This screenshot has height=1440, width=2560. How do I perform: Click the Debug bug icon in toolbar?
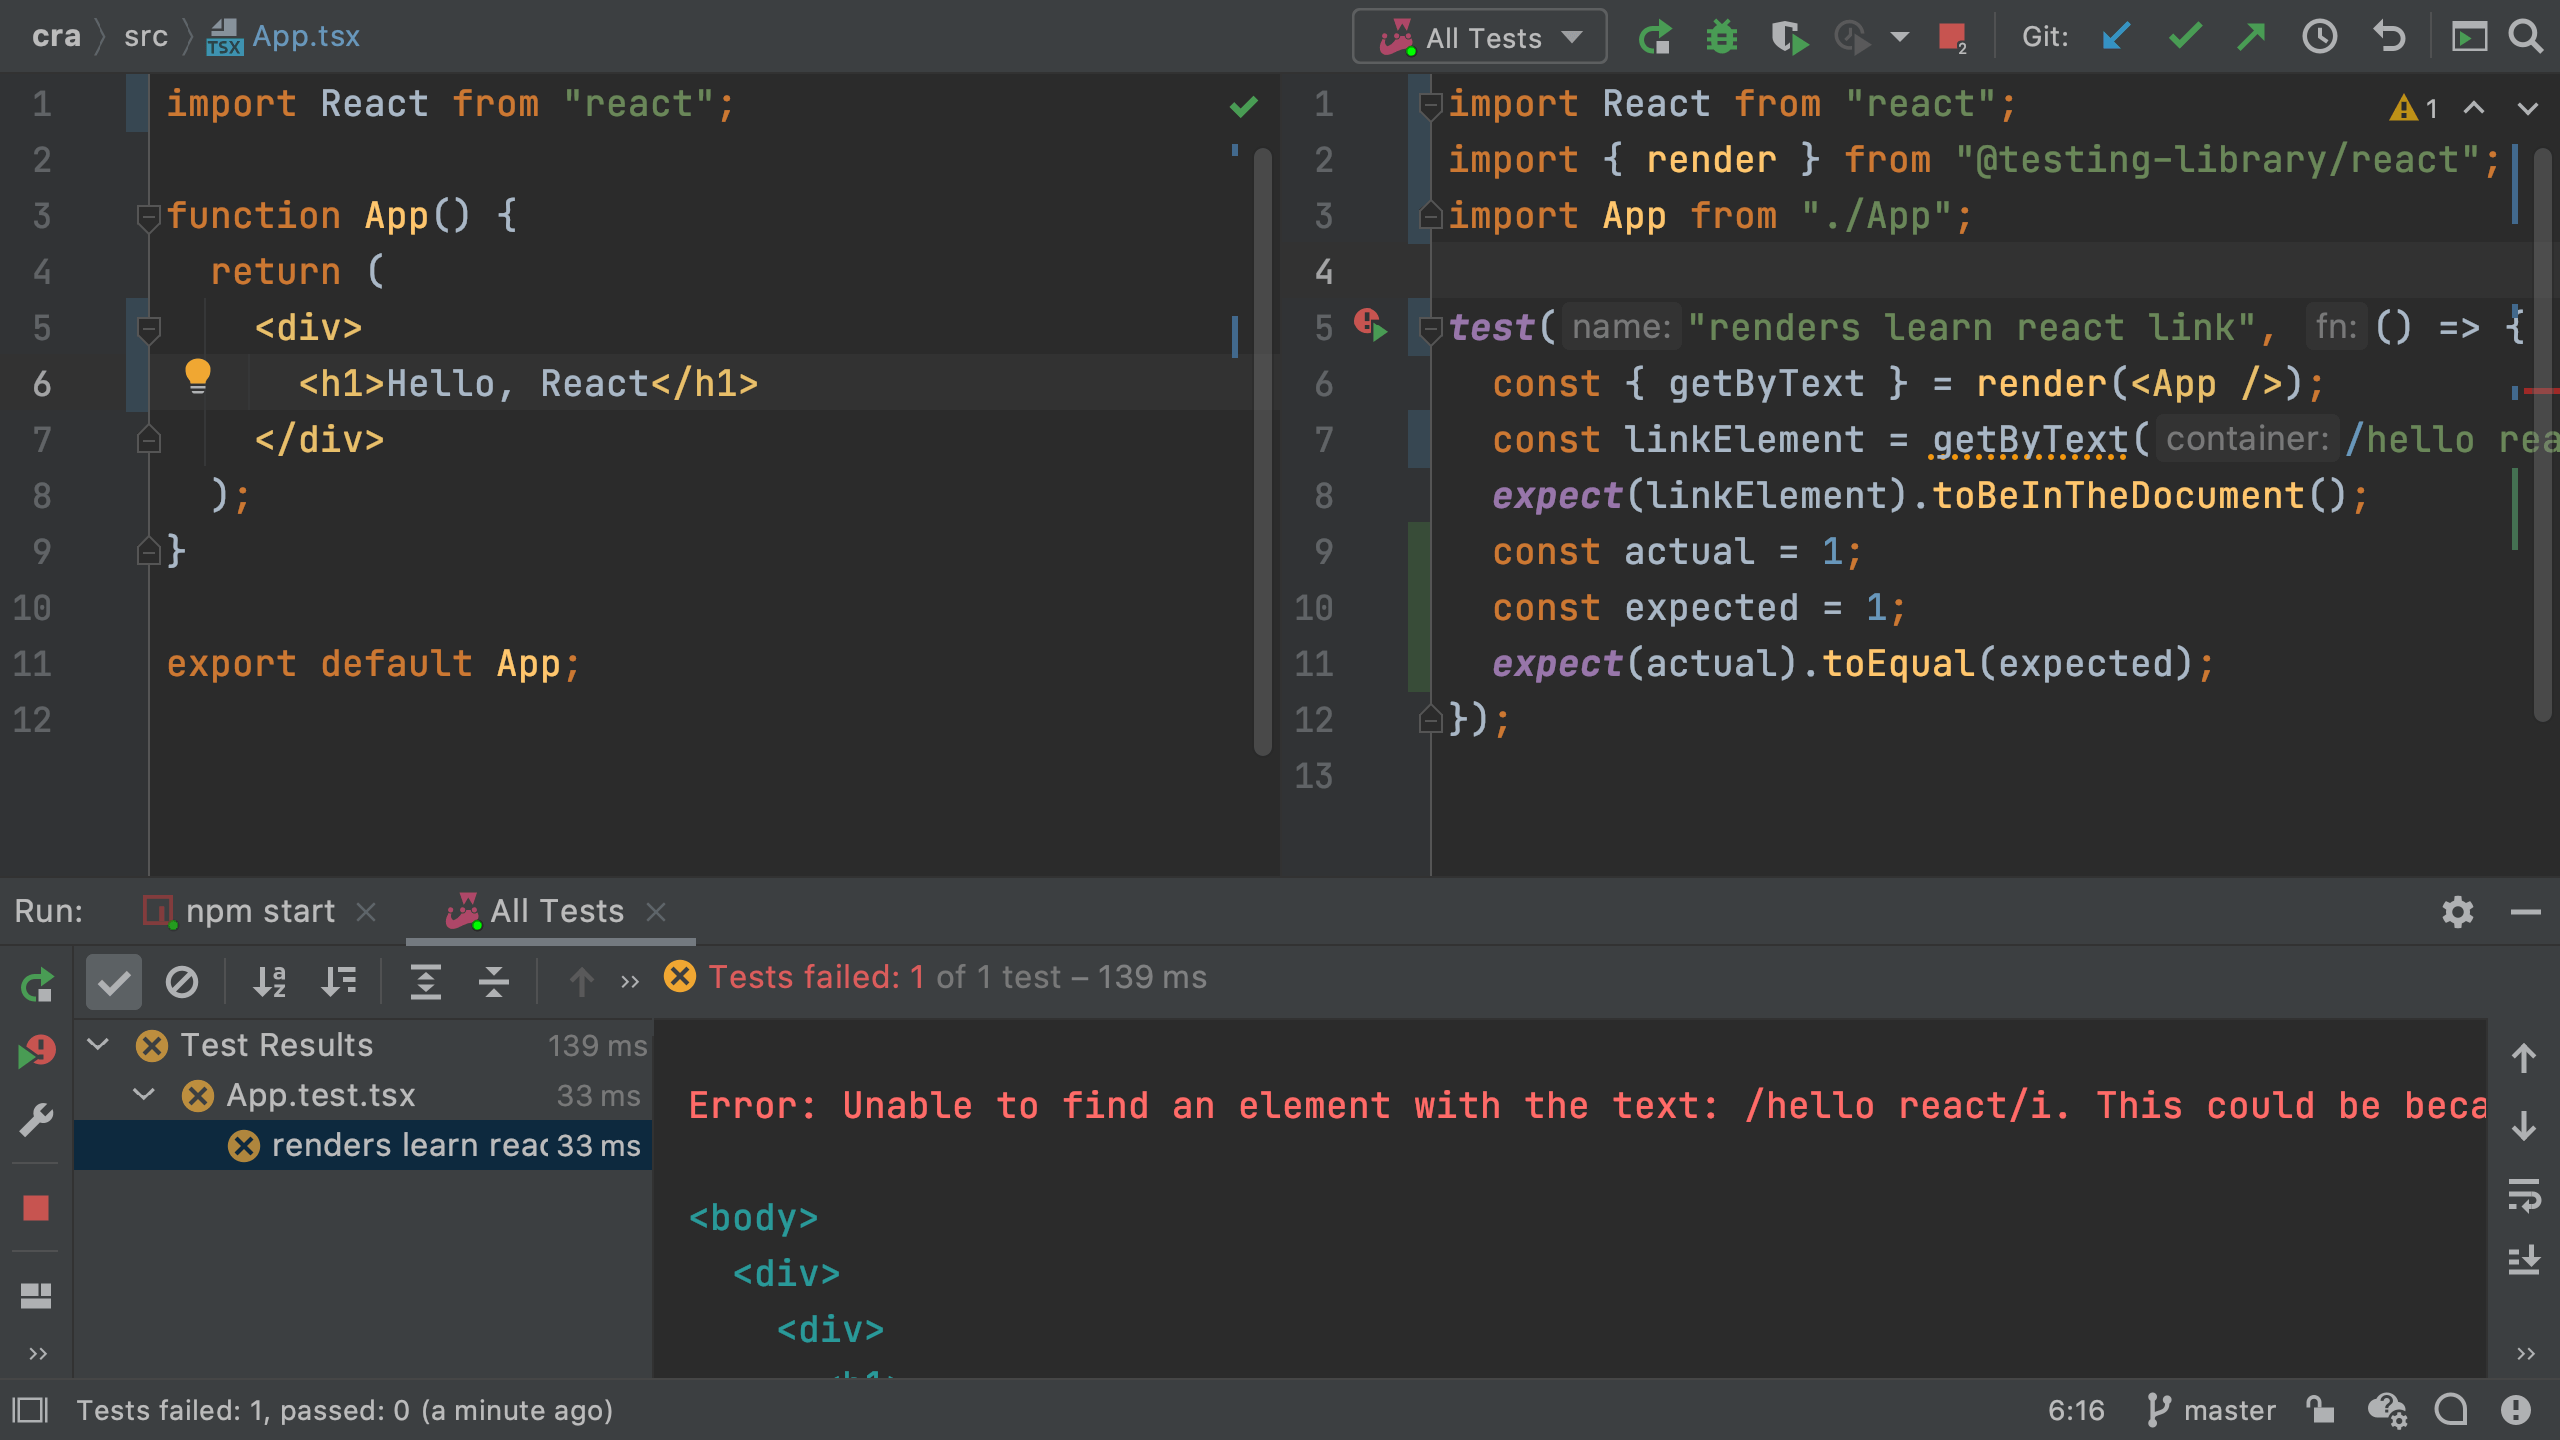point(1721,38)
